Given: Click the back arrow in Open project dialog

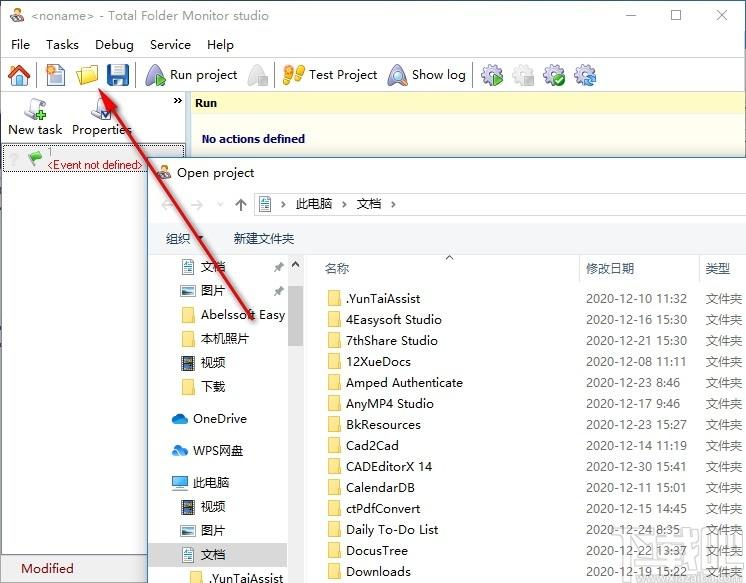Looking at the screenshot, I should coord(167,205).
